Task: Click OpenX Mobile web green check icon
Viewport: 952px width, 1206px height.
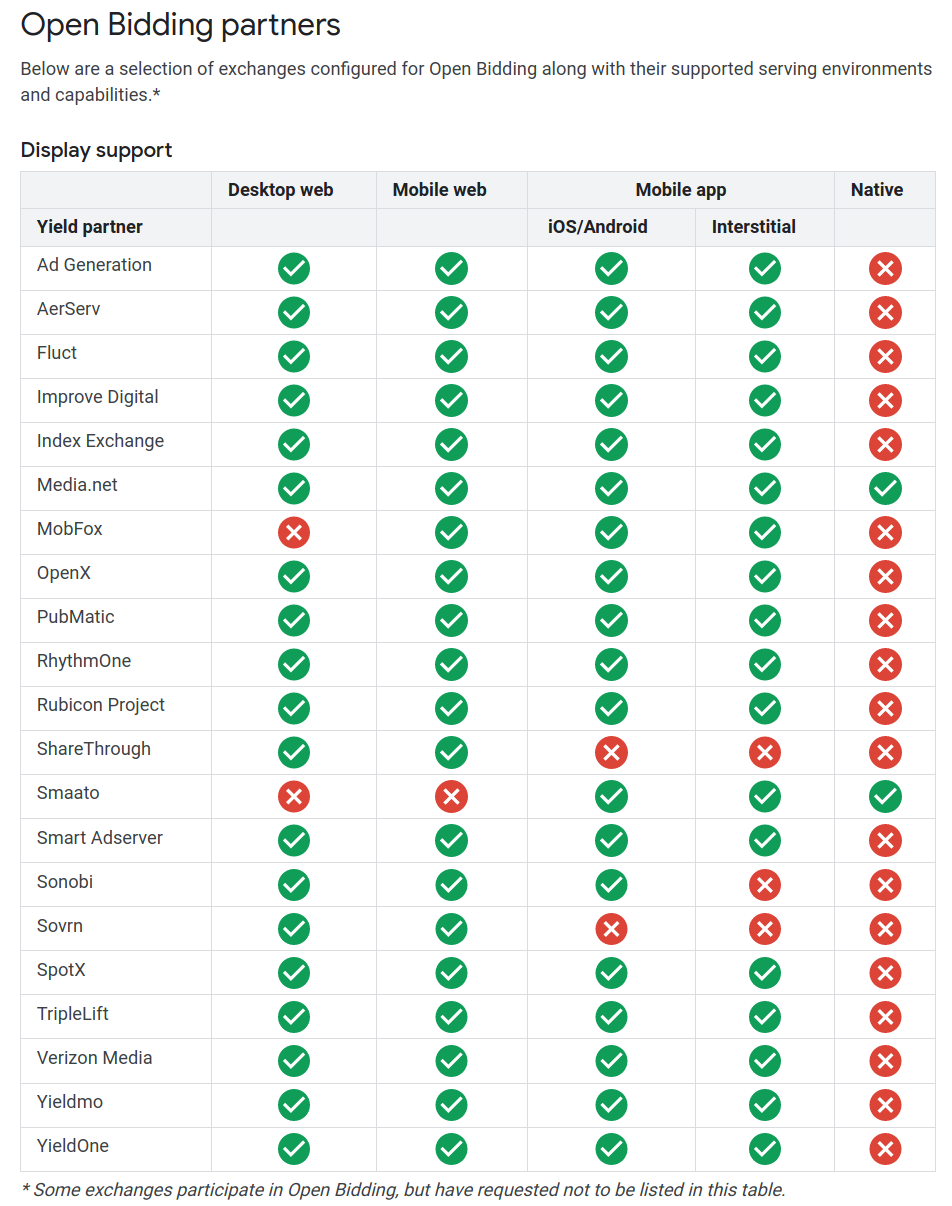Action: point(451,577)
